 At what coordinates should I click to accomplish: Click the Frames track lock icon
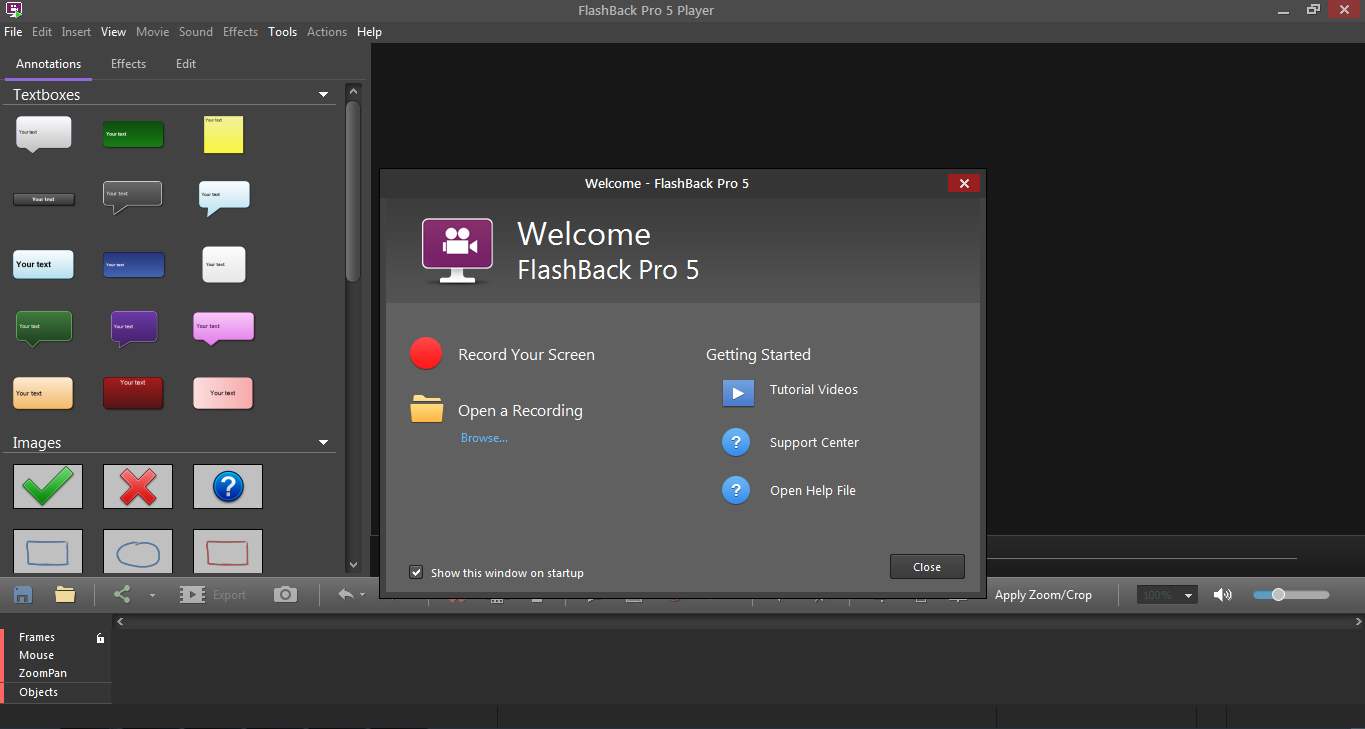[x=100, y=637]
